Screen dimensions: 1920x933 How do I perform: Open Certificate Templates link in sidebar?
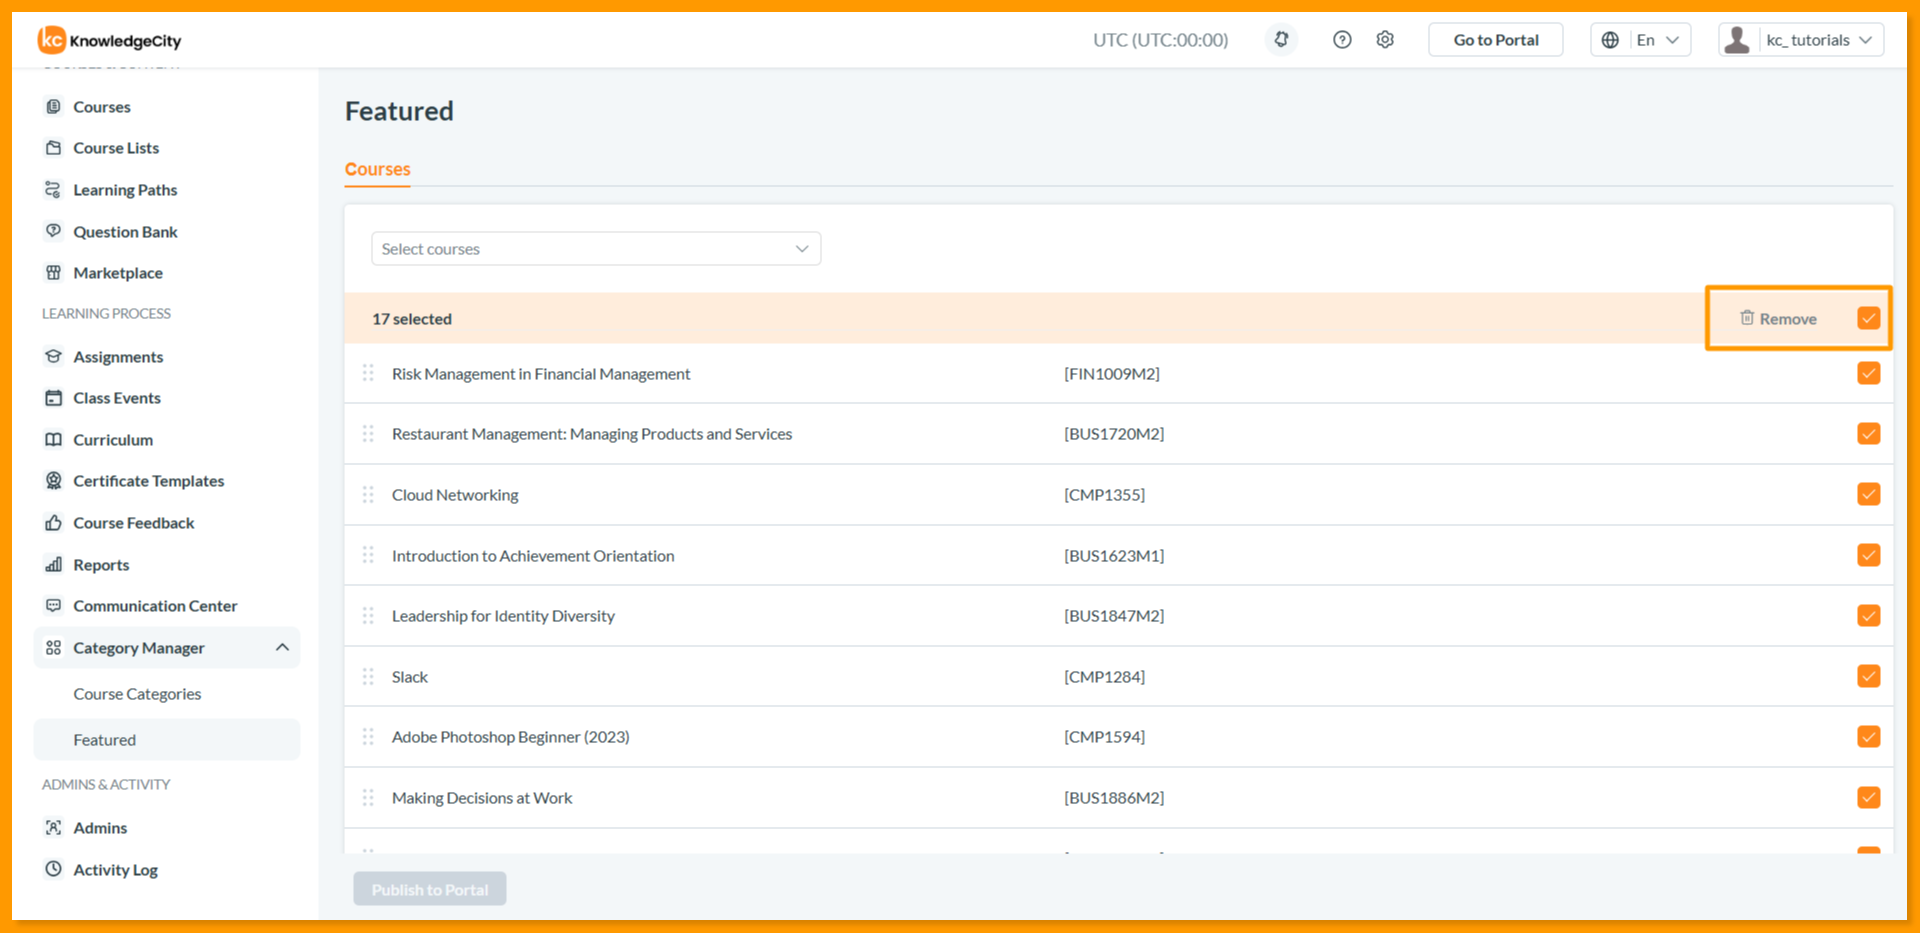148,481
